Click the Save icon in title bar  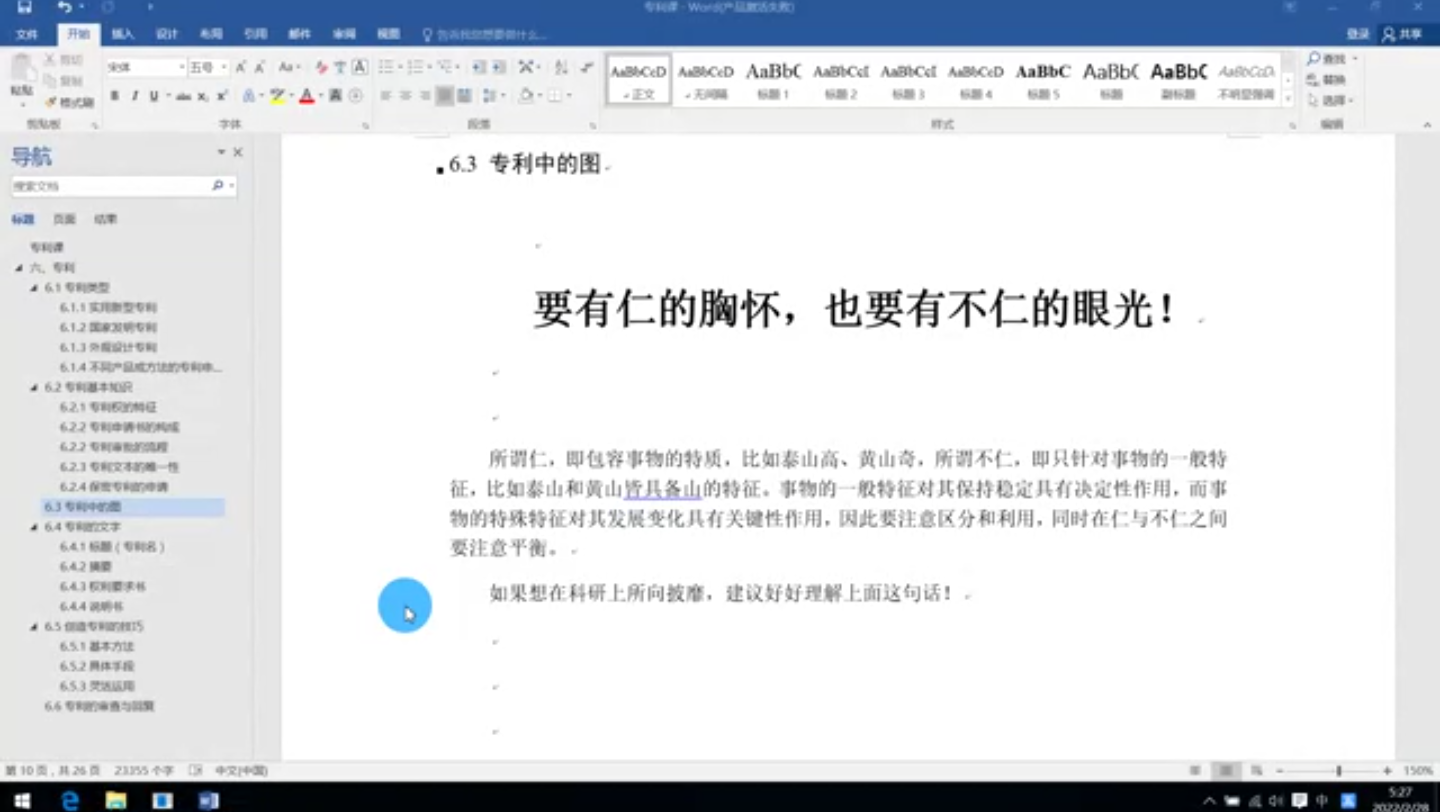[24, 8]
